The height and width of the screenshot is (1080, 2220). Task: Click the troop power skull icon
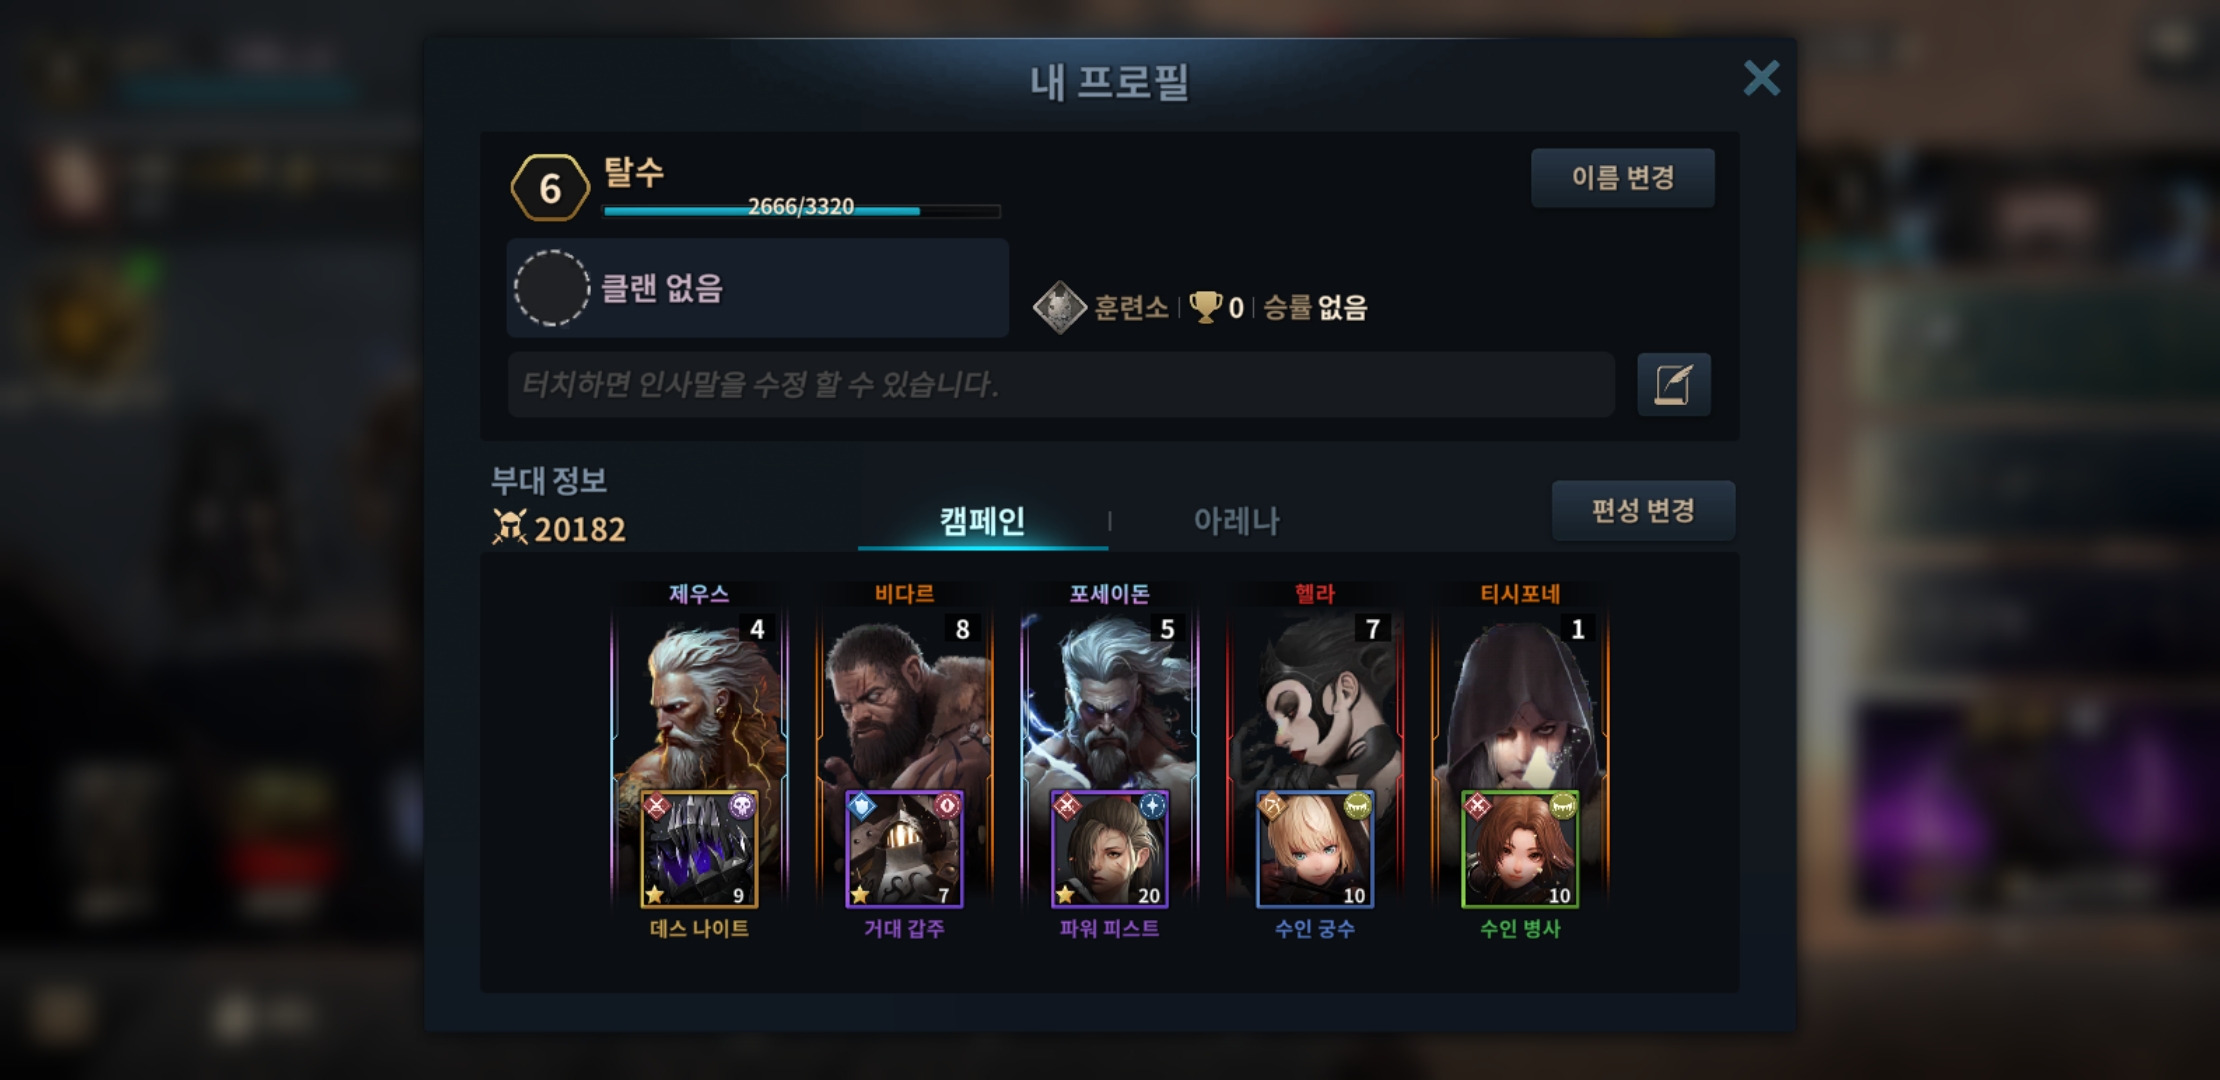[x=510, y=527]
